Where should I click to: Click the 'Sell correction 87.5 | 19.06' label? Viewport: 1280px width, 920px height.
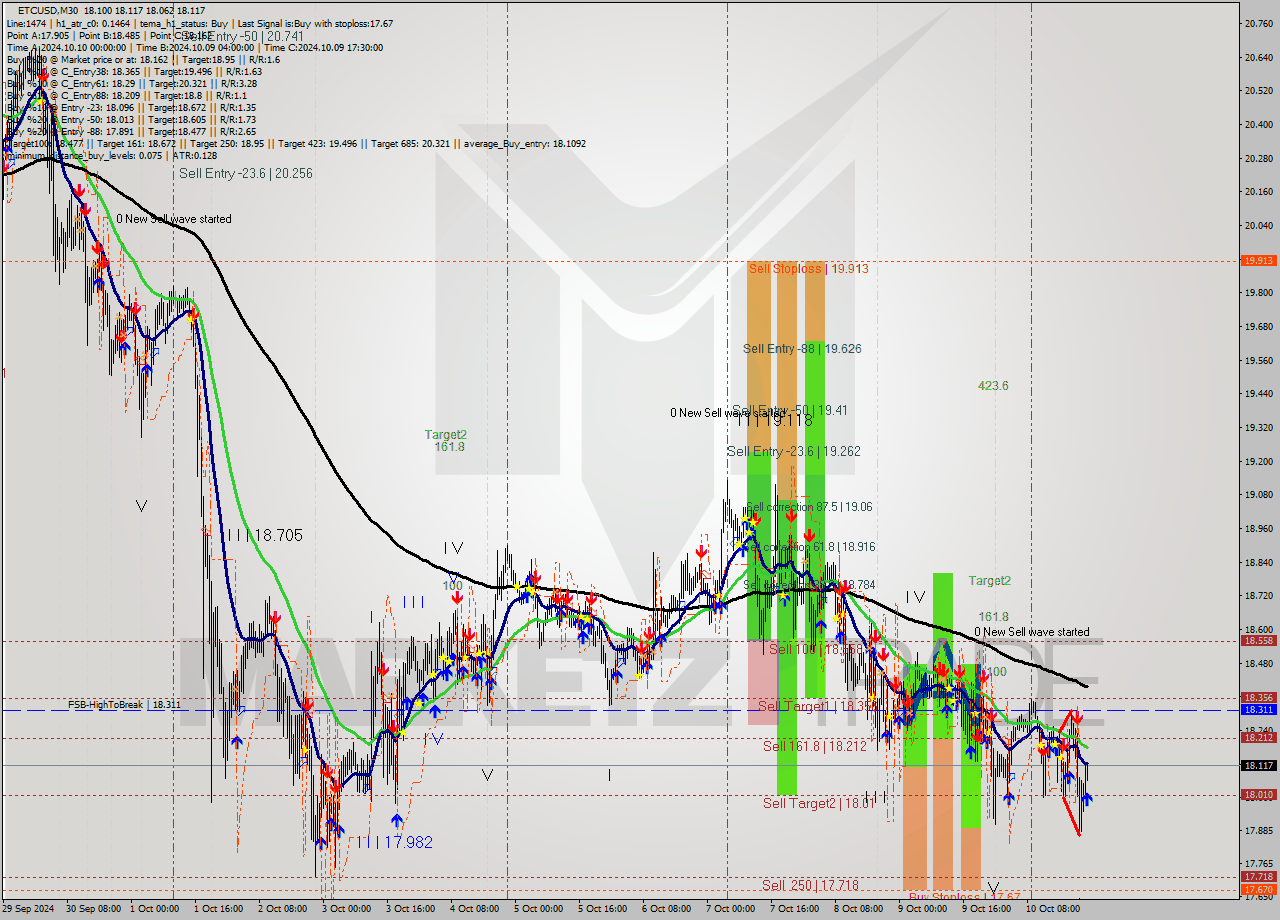(809, 507)
